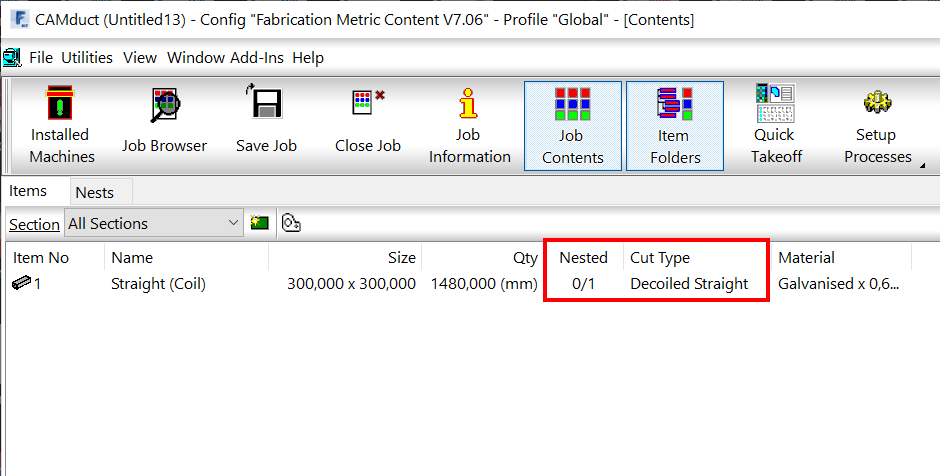Open the View menu
Viewport: 940px width, 476px height.
pyautogui.click(x=140, y=58)
